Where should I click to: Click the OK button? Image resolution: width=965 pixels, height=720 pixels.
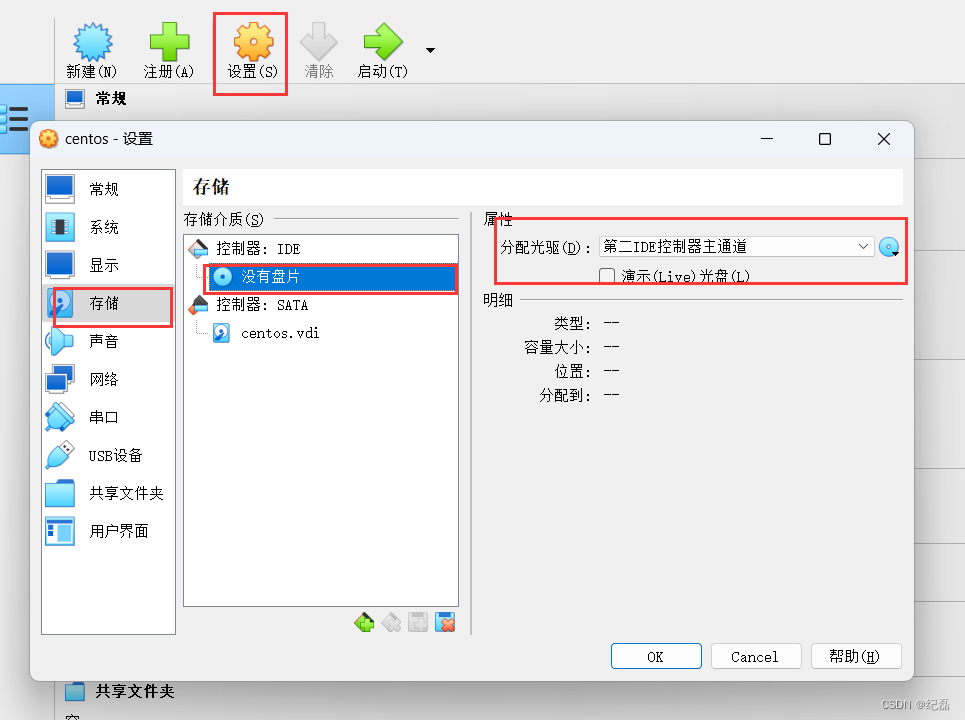pos(656,657)
